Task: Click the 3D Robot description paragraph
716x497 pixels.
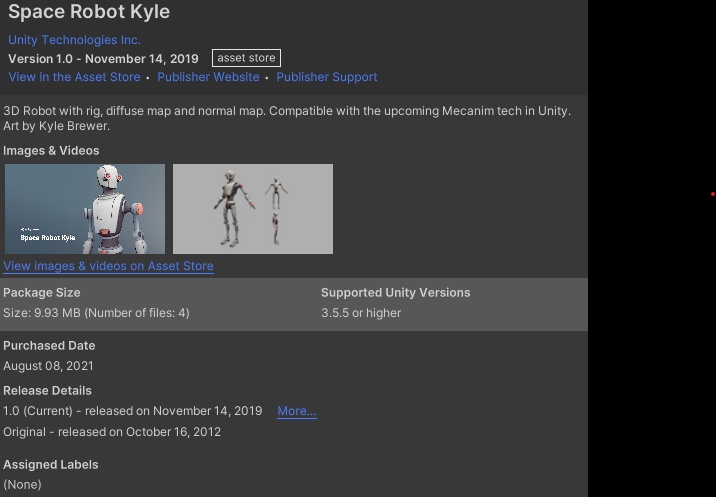Action: pyautogui.click(x=287, y=118)
